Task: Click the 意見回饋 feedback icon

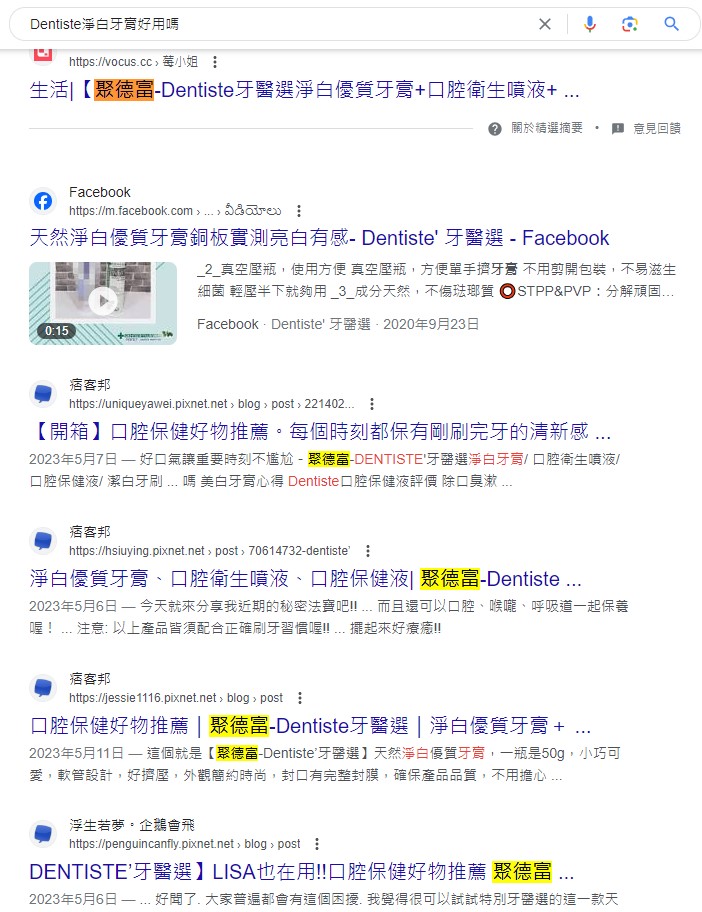Action: [618, 129]
